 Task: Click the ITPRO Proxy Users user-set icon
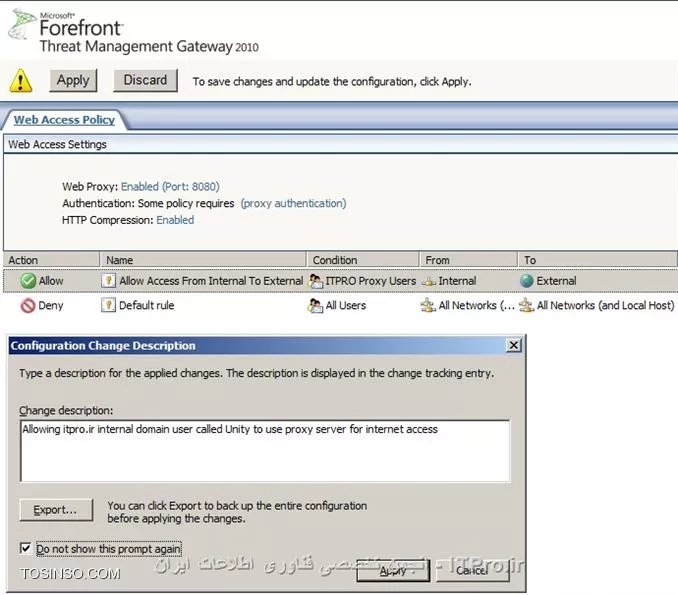coord(315,281)
